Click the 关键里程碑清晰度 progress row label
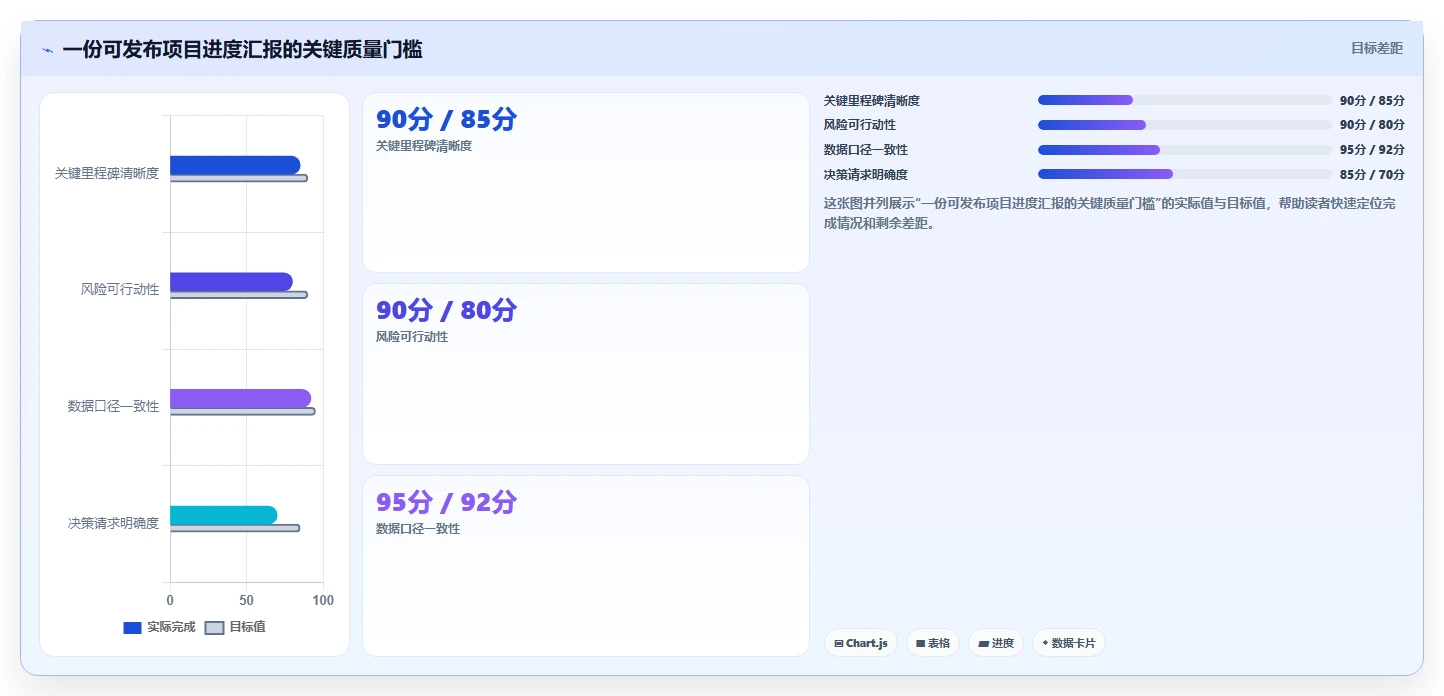This screenshot has width=1444, height=696. tap(872, 100)
